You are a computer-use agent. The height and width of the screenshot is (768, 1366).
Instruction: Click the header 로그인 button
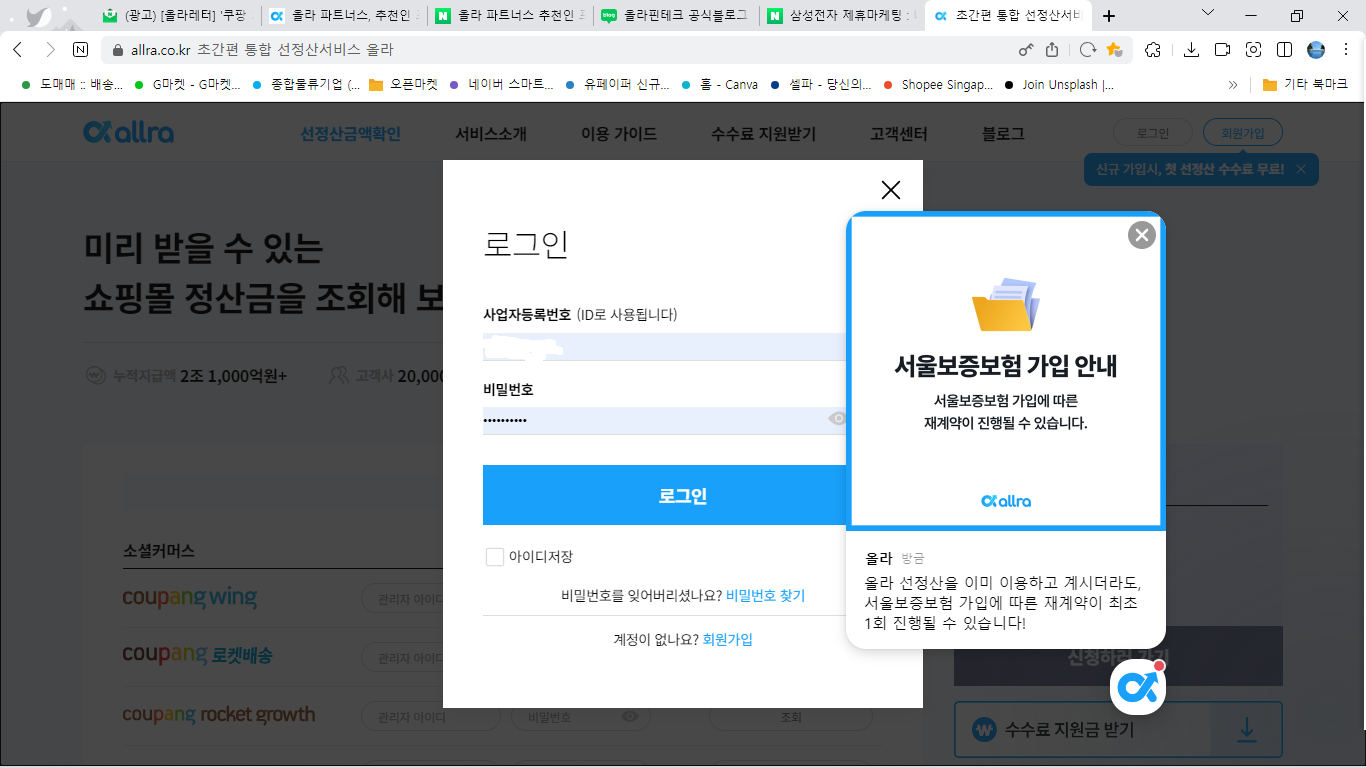1153,133
